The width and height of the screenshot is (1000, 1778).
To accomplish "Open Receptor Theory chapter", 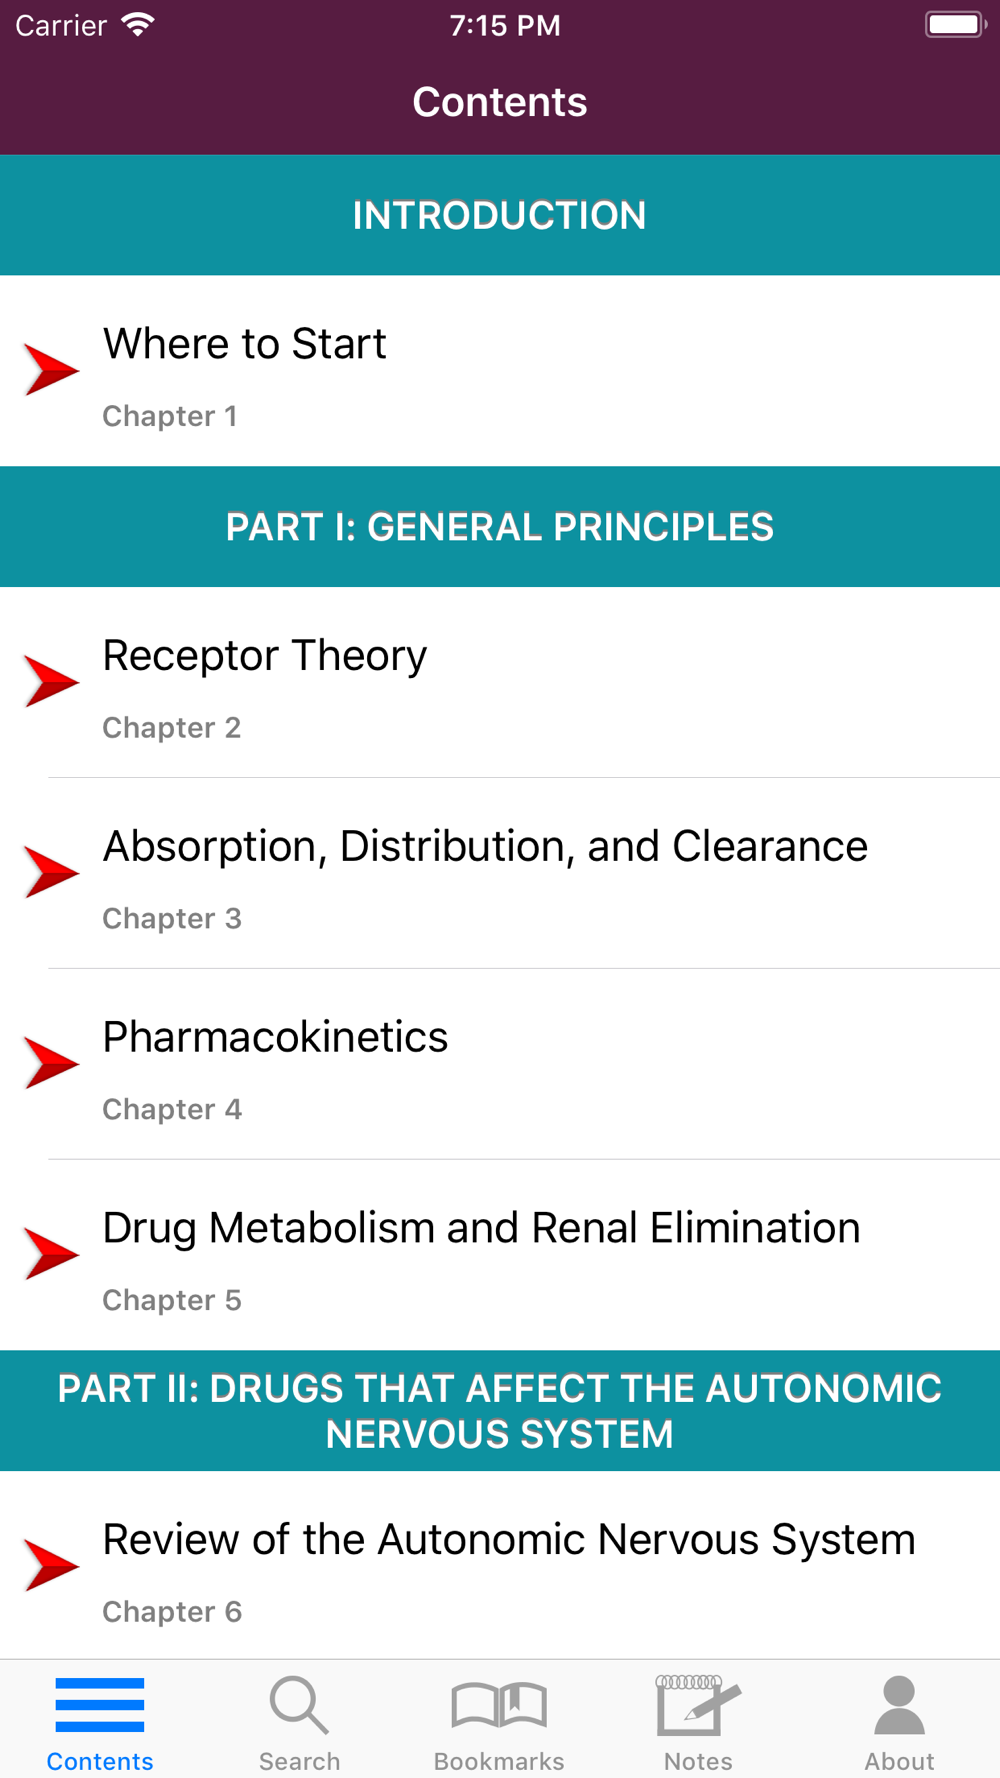I will (x=500, y=682).
